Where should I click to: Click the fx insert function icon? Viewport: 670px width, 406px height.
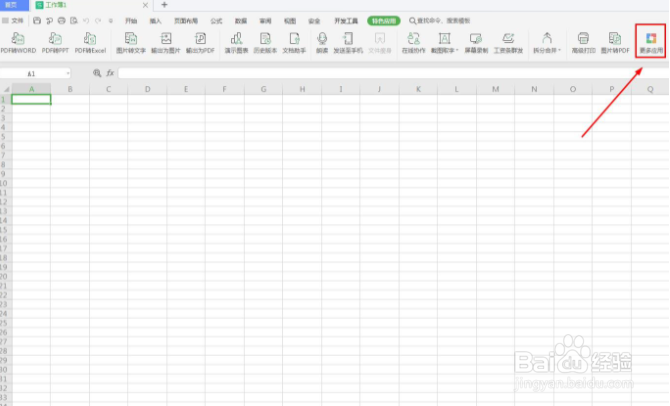pos(110,73)
